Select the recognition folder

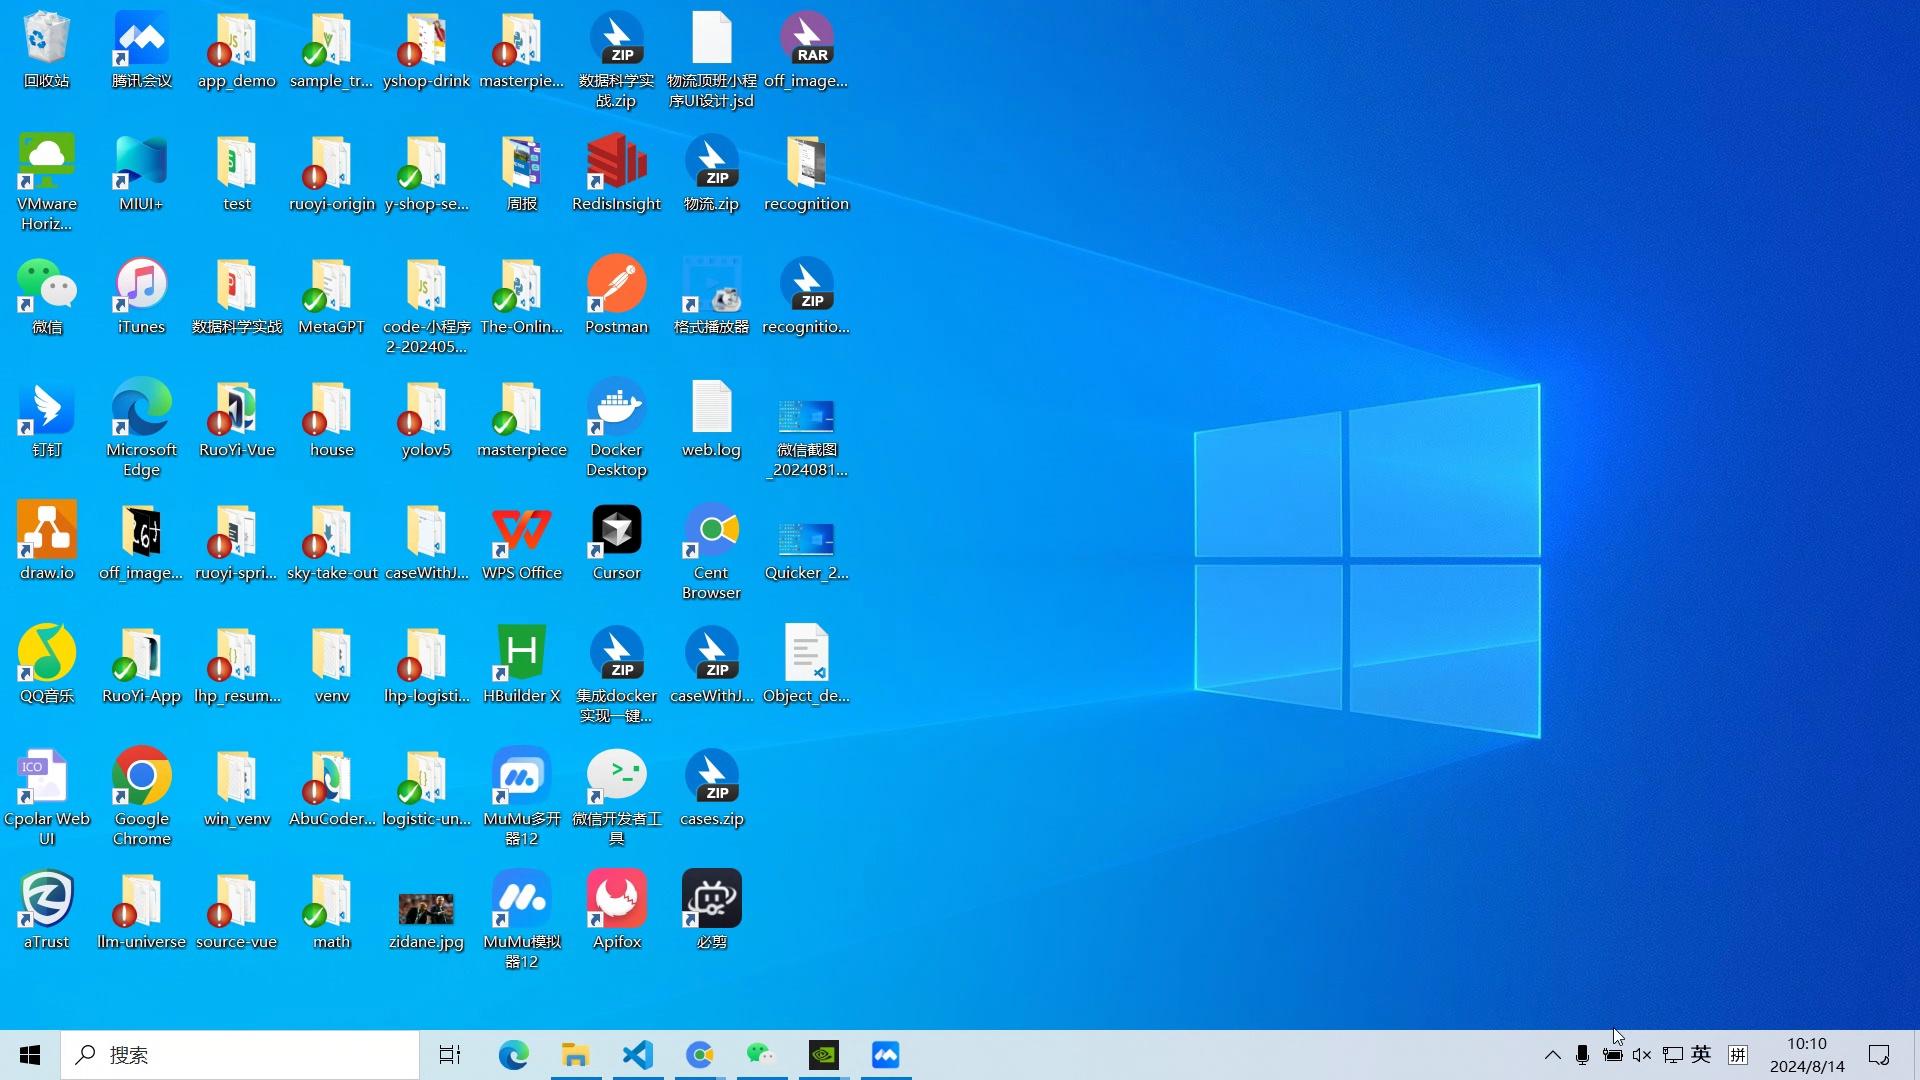[x=806, y=173]
